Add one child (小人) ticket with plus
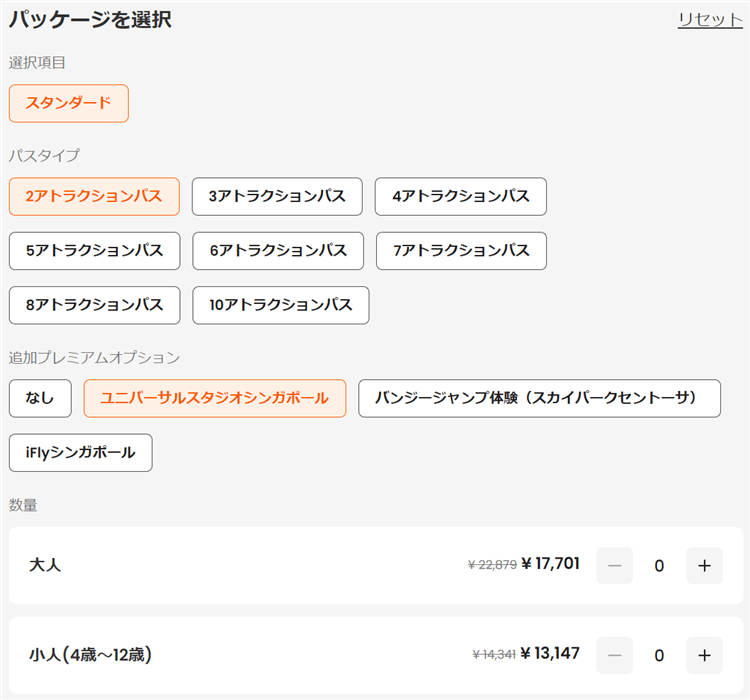The image size is (750, 700). point(704,656)
